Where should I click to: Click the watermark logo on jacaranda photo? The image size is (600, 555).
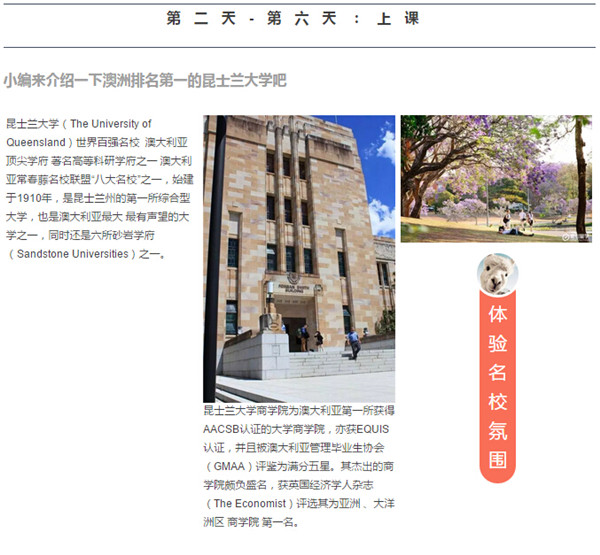[574, 236]
